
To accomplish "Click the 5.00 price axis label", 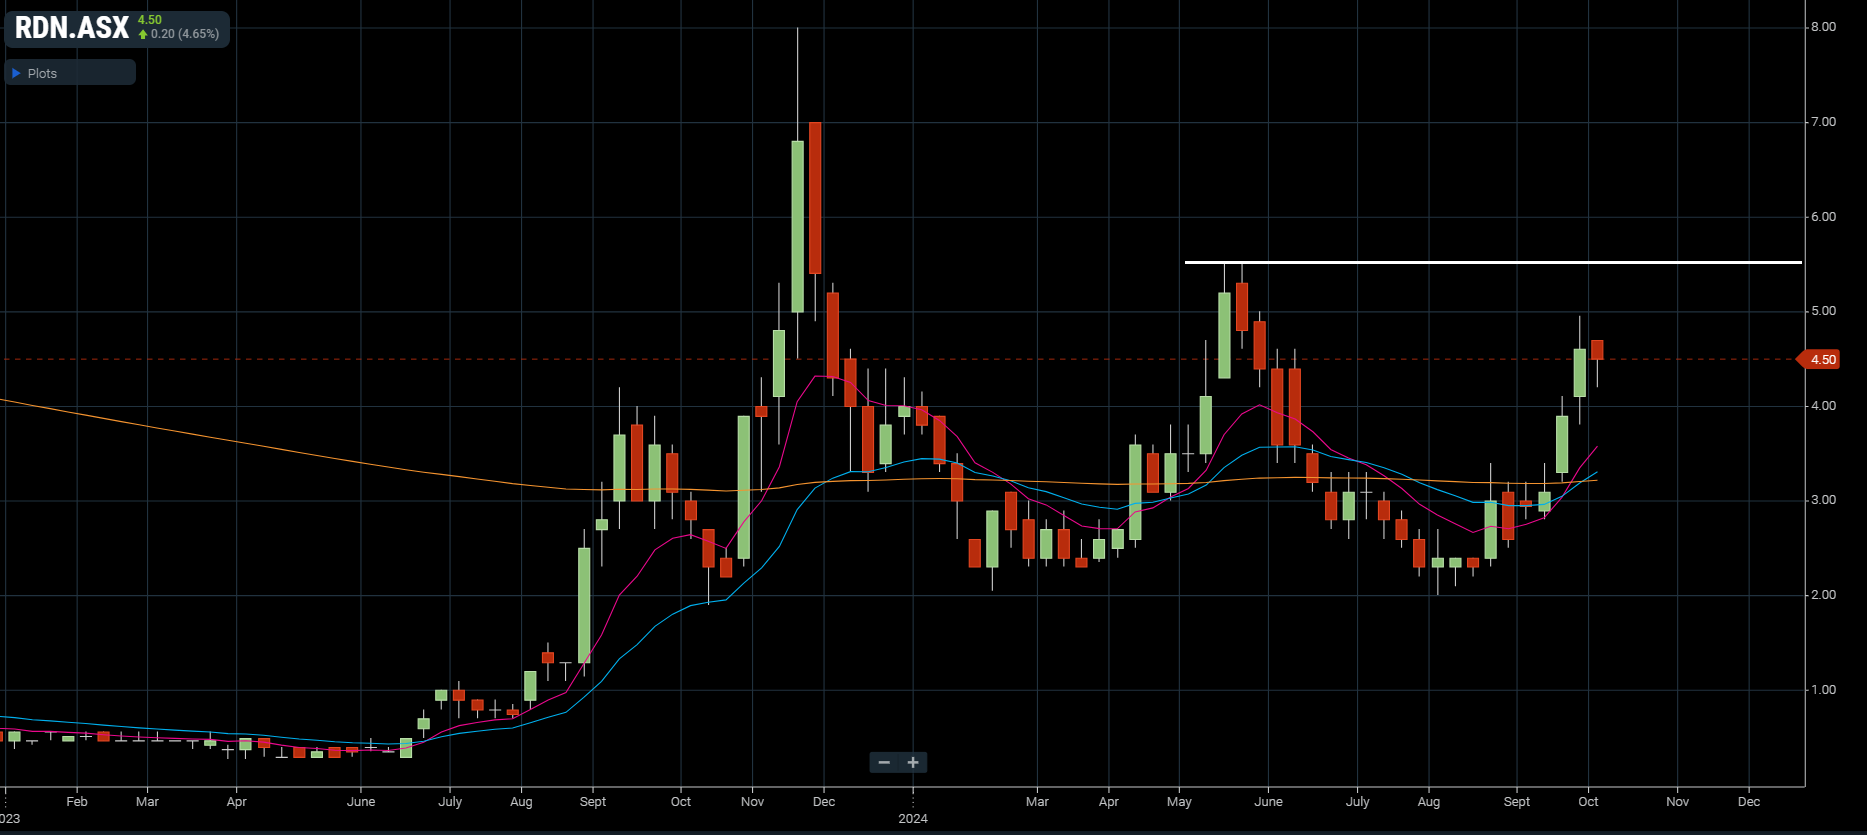I will pyautogui.click(x=1824, y=311).
